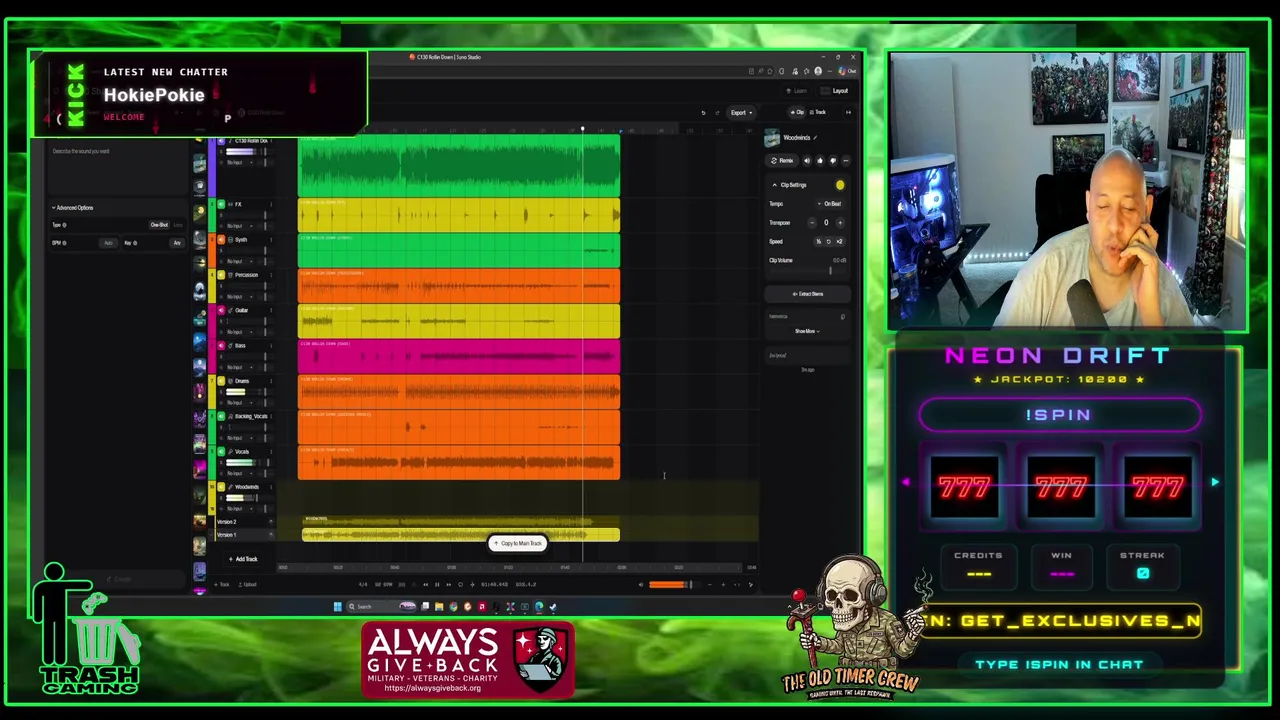The height and width of the screenshot is (720, 1280).
Task: Select the Version 1 row
Action: (x=245, y=534)
